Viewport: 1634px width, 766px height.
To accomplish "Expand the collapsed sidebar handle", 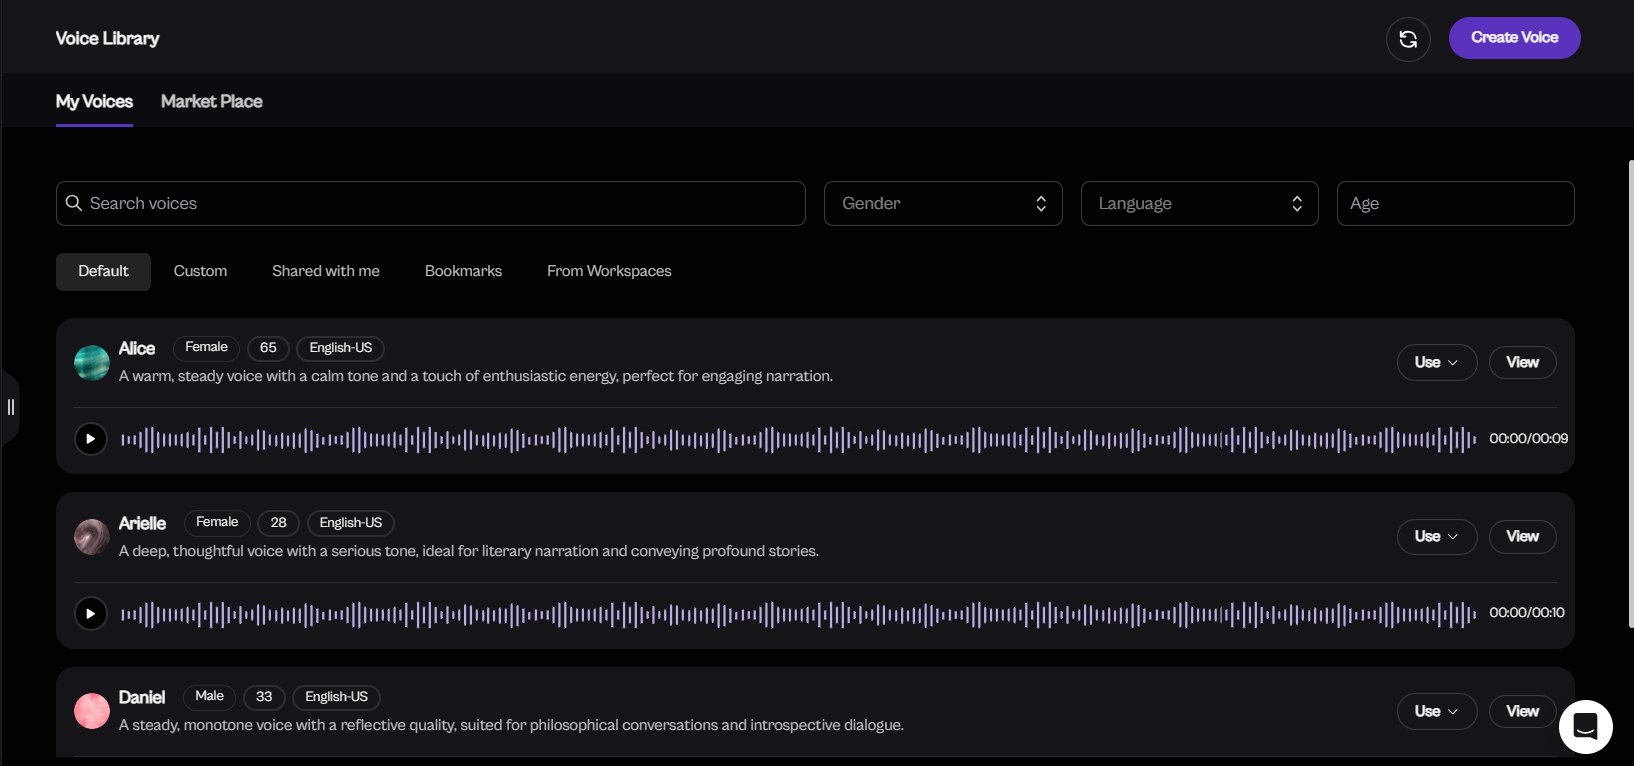I will pos(11,407).
